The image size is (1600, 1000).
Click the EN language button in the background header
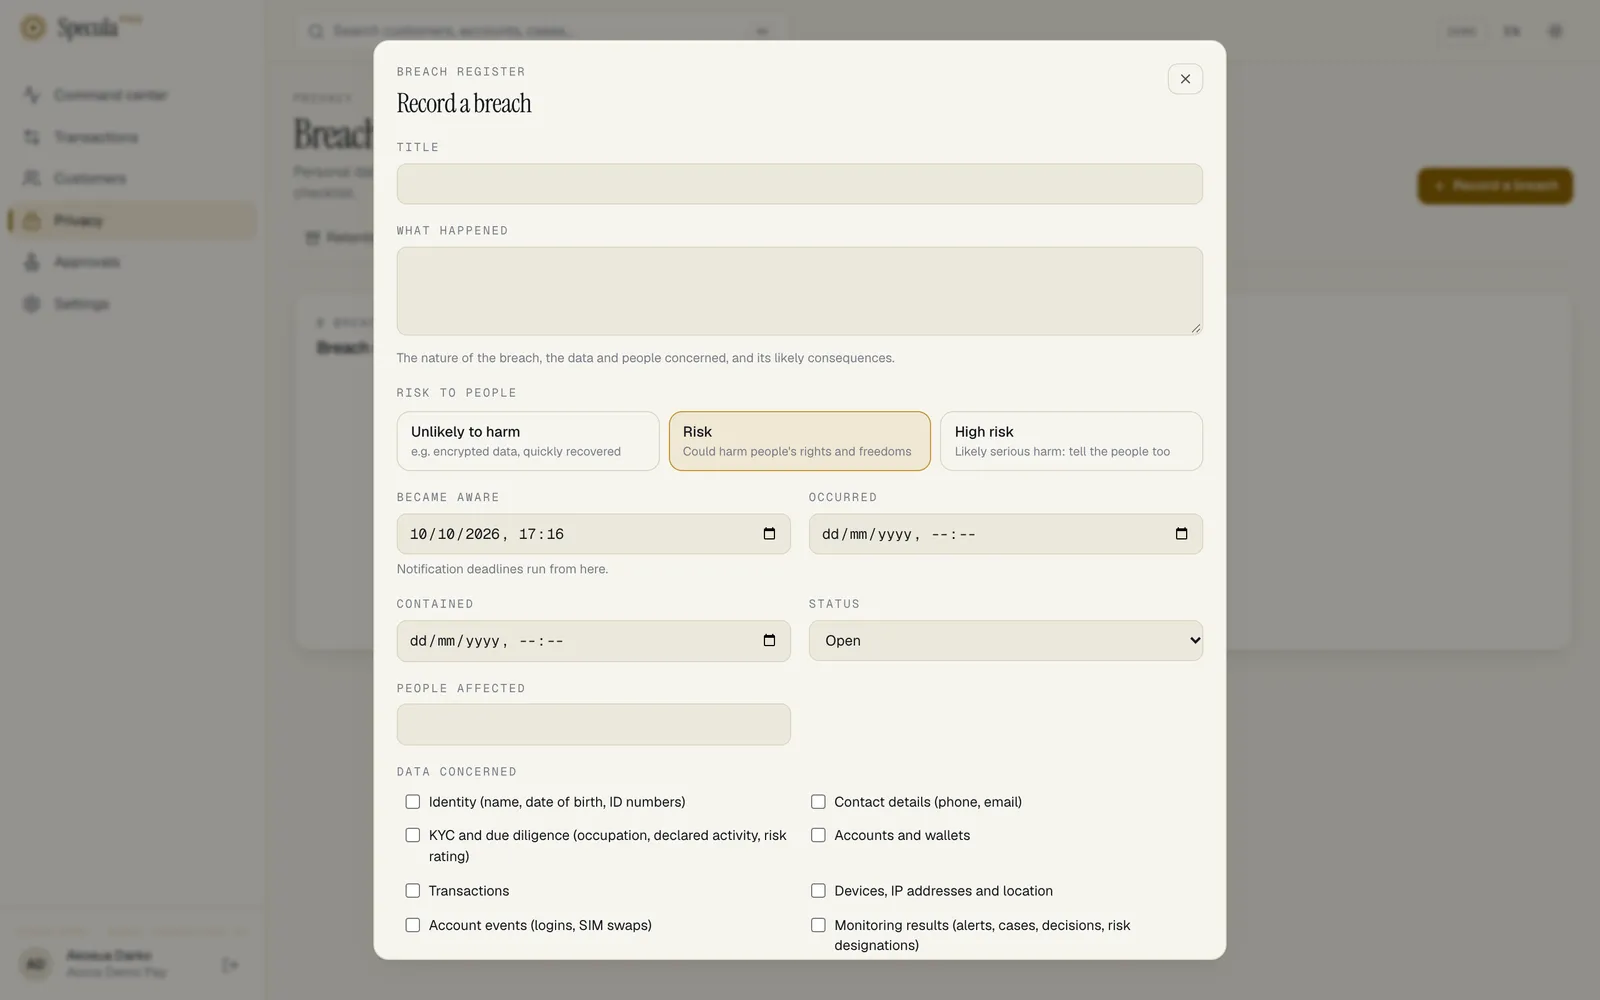pos(1511,31)
